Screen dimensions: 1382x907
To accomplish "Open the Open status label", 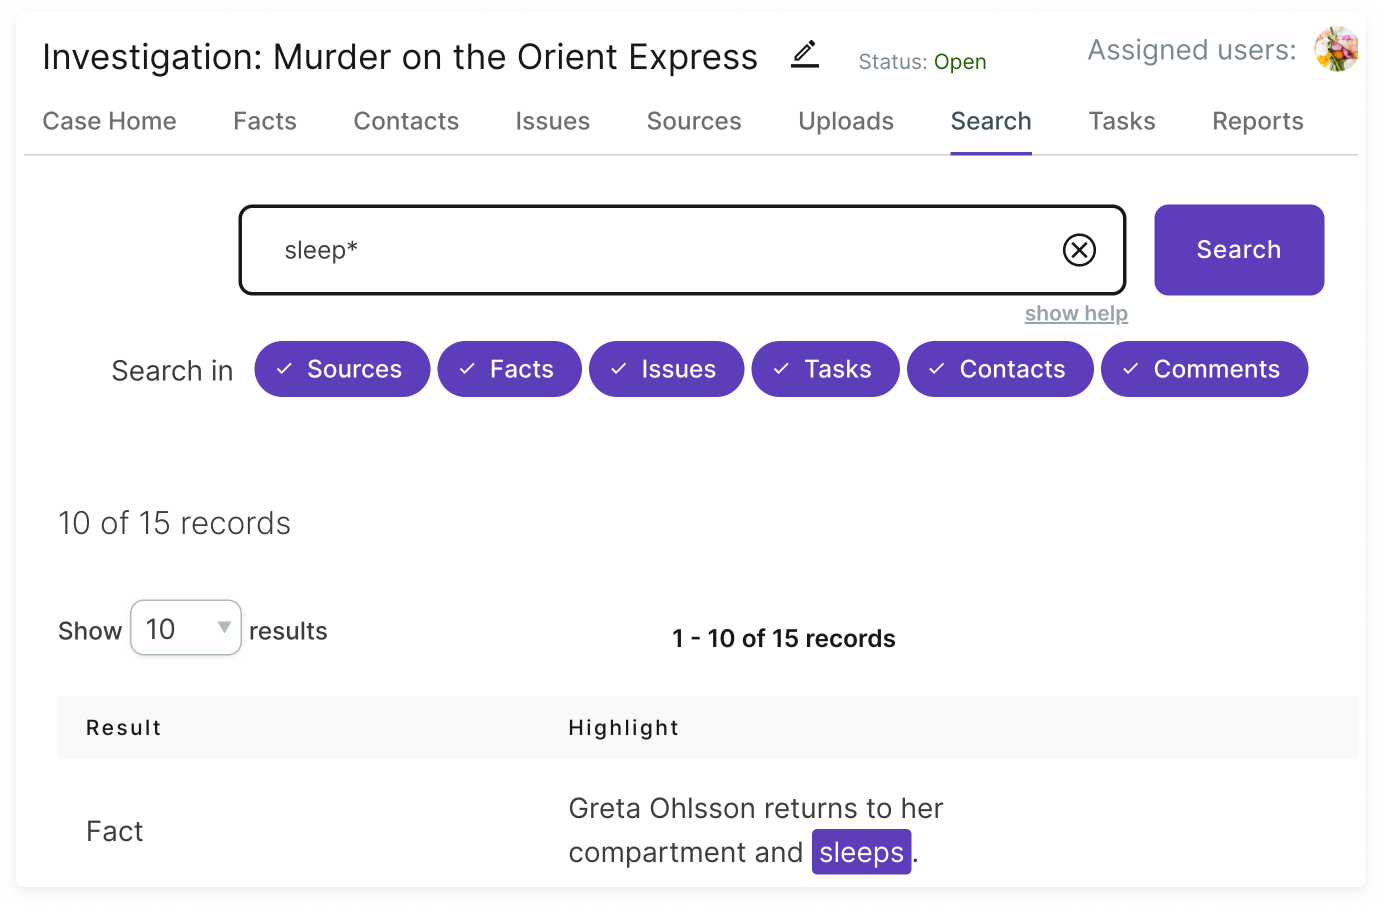I will tap(960, 62).
